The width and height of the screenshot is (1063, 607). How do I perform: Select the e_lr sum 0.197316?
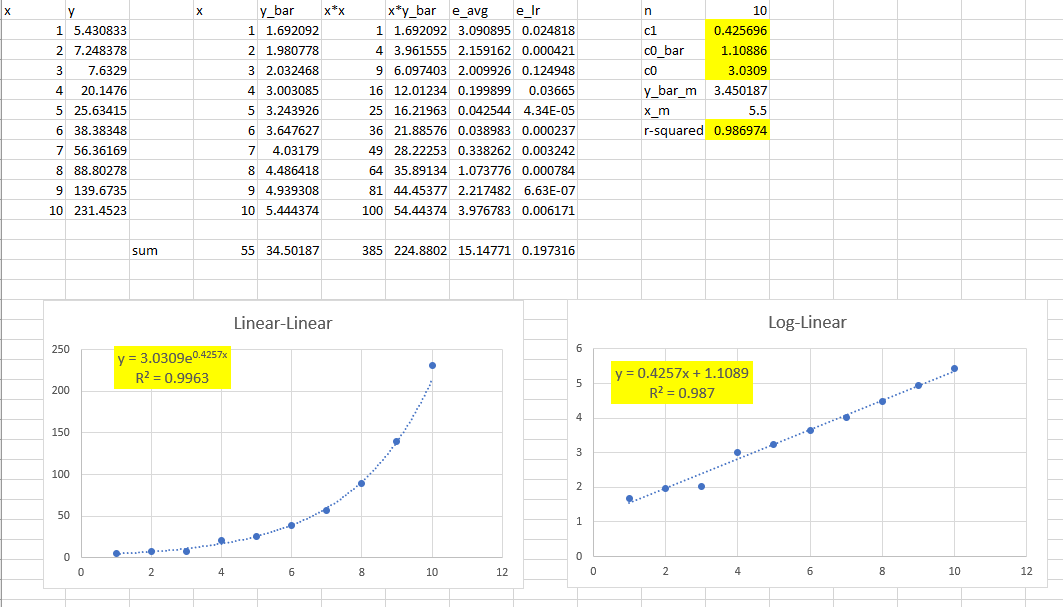(546, 250)
